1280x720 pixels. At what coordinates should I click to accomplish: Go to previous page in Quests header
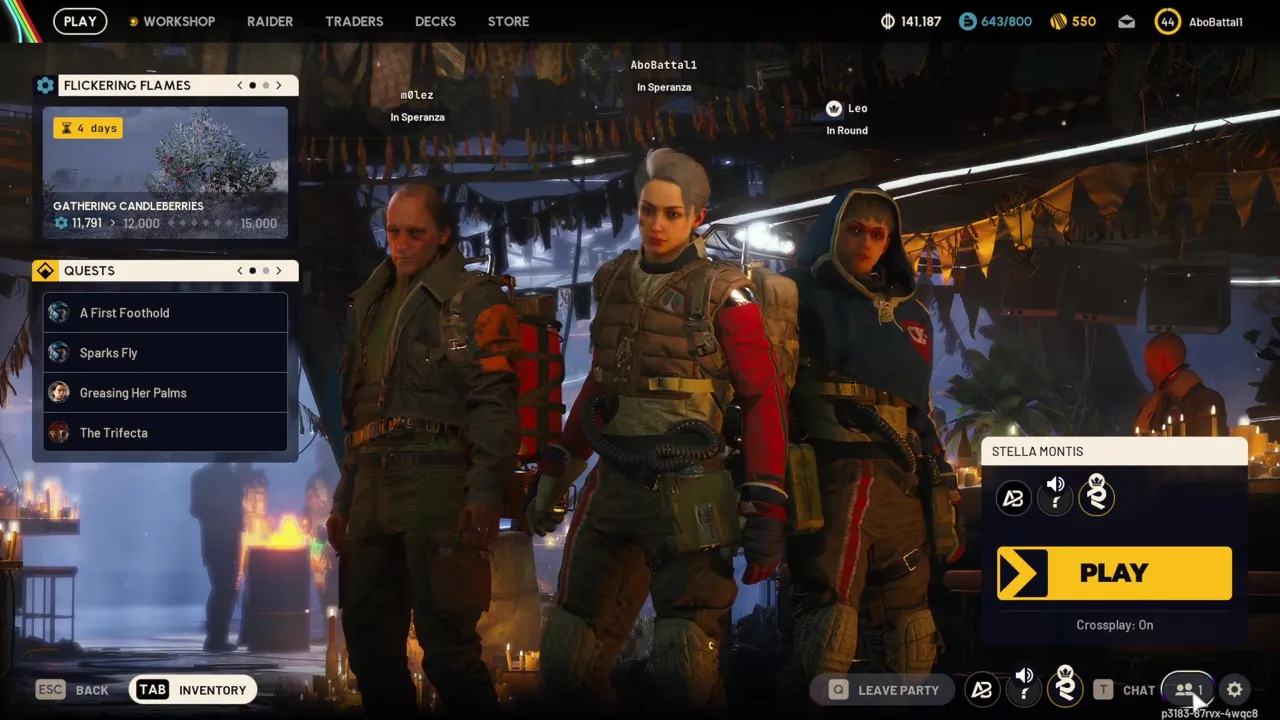click(240, 271)
